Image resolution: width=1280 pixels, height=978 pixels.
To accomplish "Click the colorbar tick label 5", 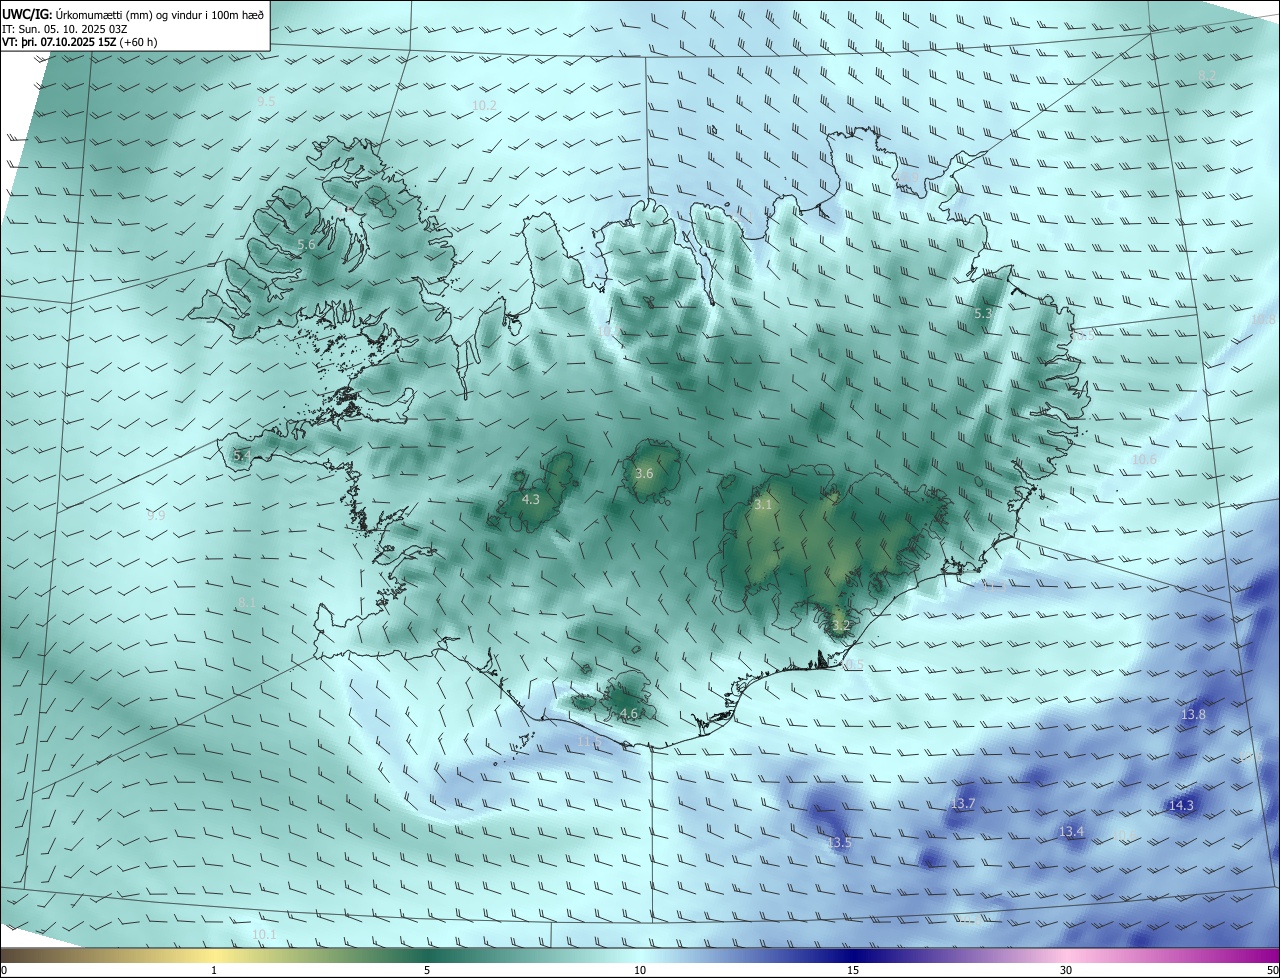I will (x=427, y=970).
